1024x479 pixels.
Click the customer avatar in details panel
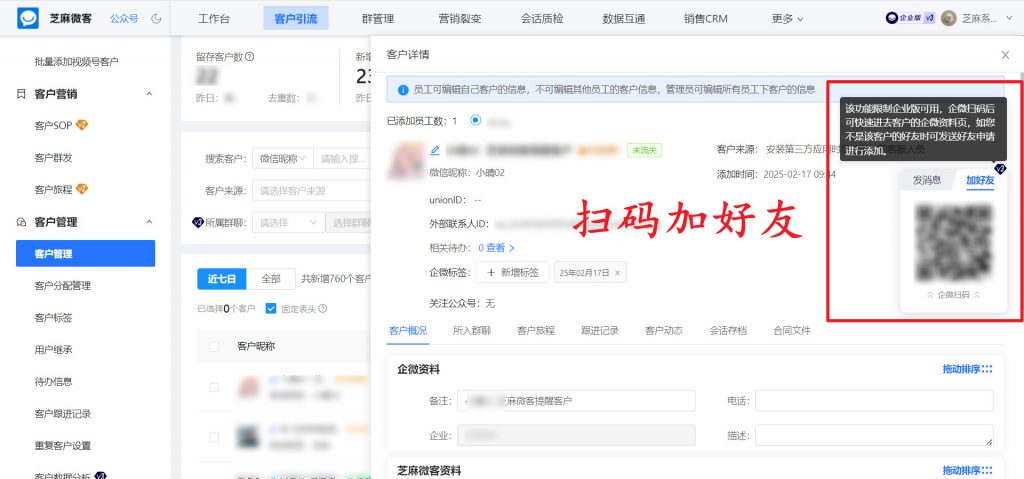[406, 161]
